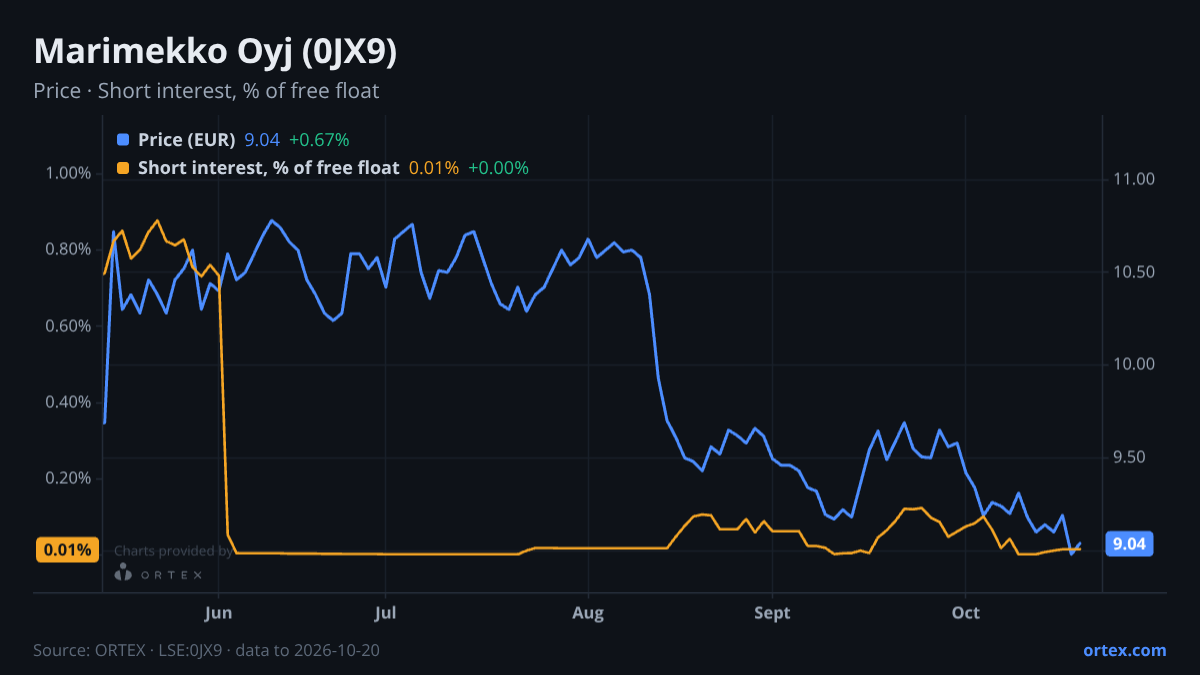This screenshot has height=675, width=1200.
Task: Click the orange 0.01% axis badge
Action: [68, 549]
